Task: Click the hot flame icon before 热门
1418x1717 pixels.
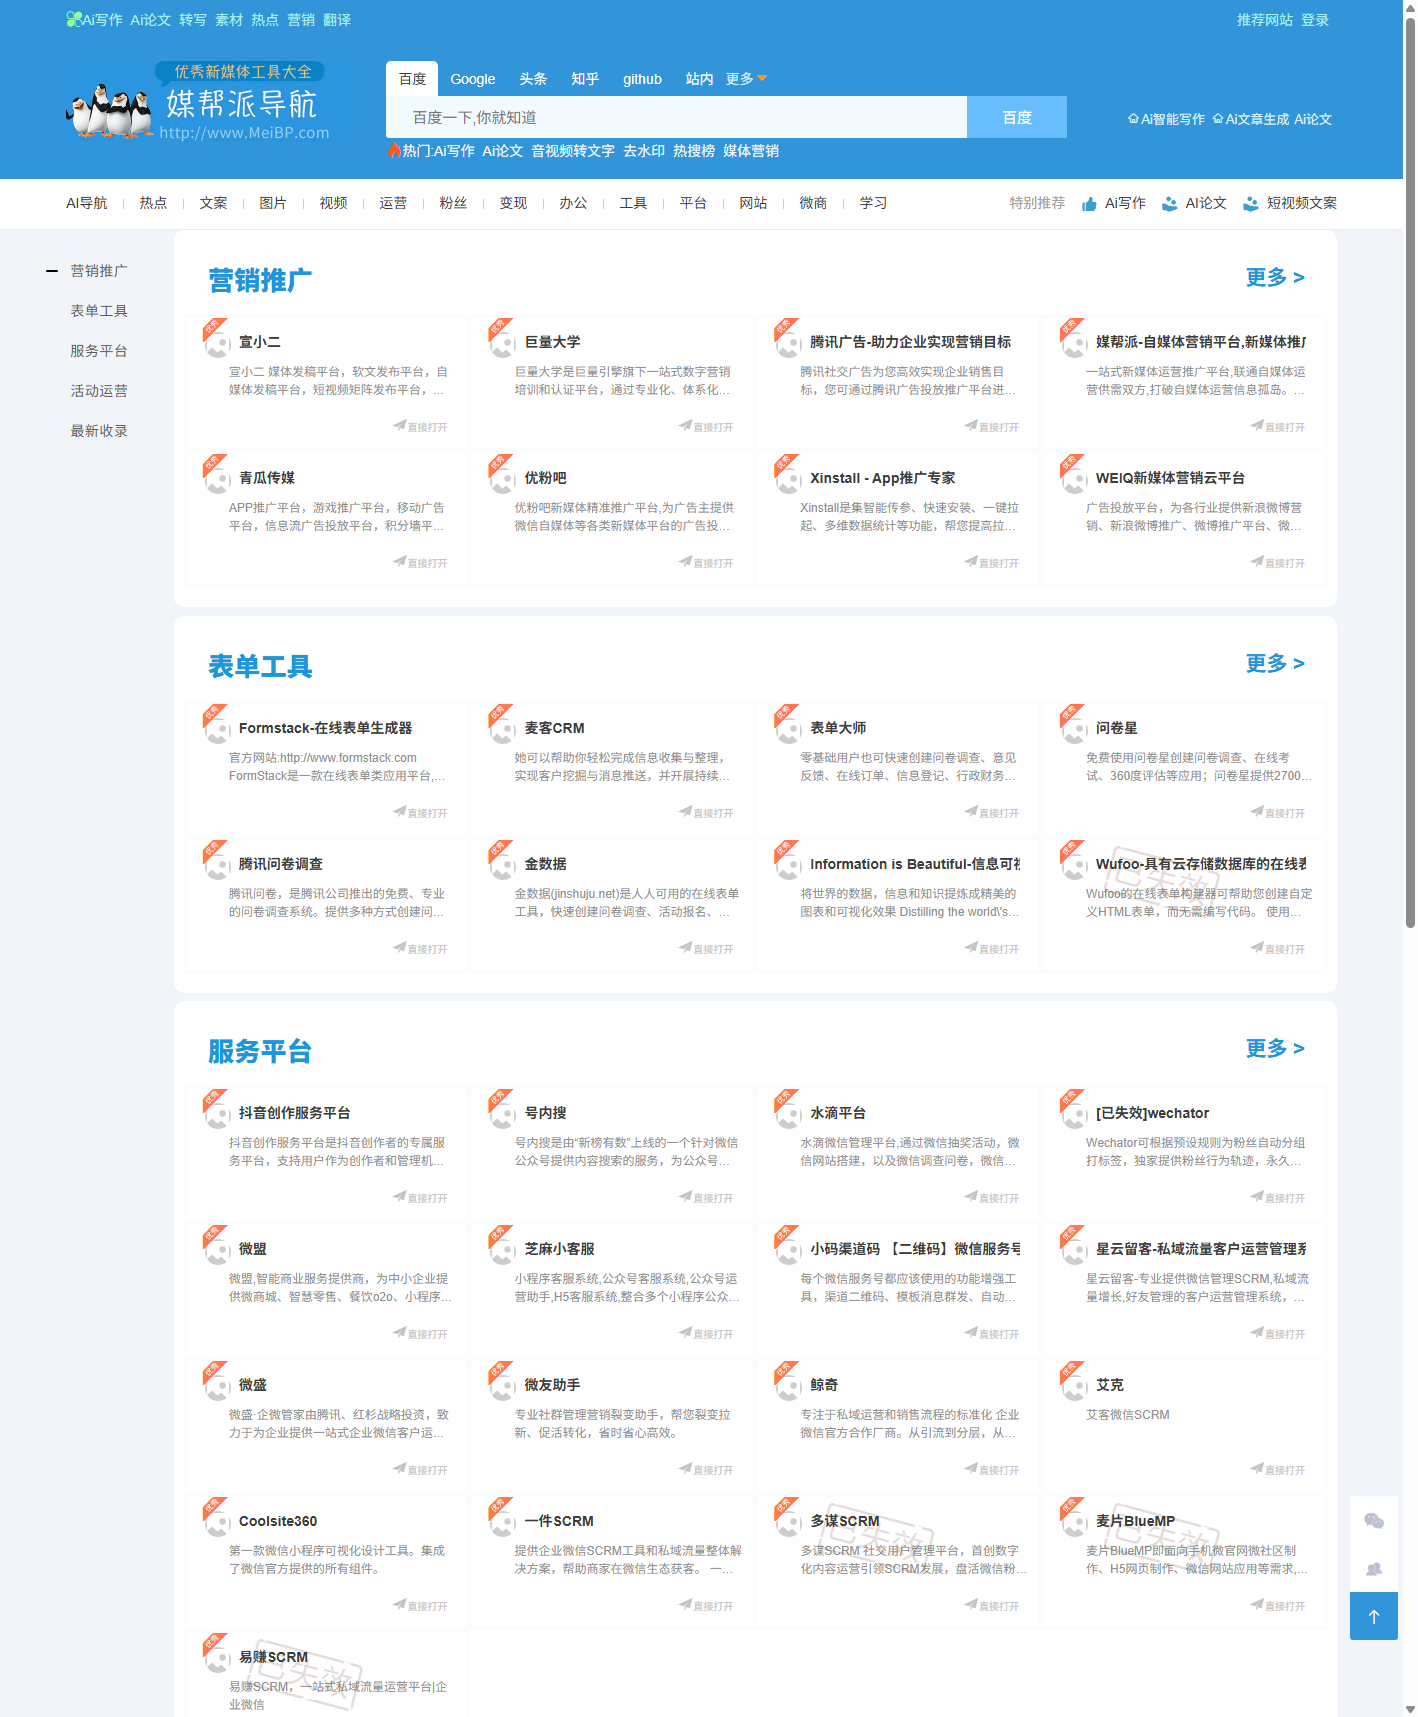Action: click(x=395, y=151)
